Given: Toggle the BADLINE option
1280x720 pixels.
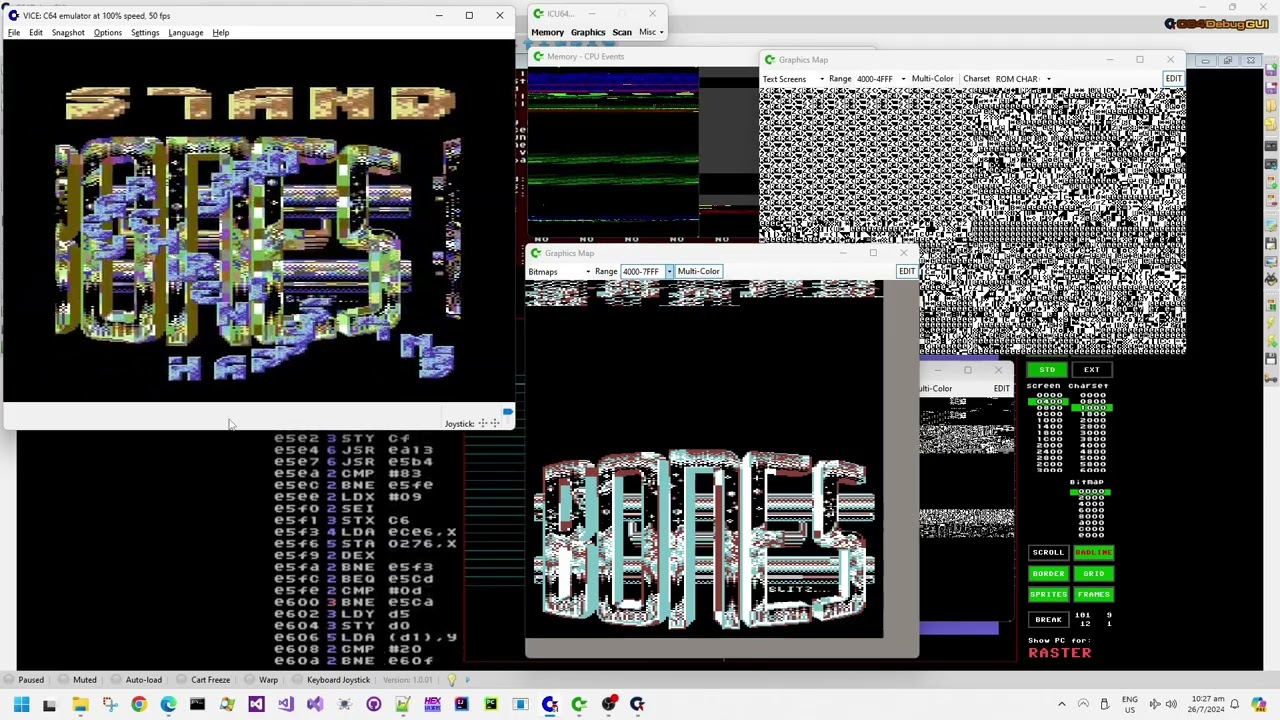Looking at the screenshot, I should [1093, 553].
